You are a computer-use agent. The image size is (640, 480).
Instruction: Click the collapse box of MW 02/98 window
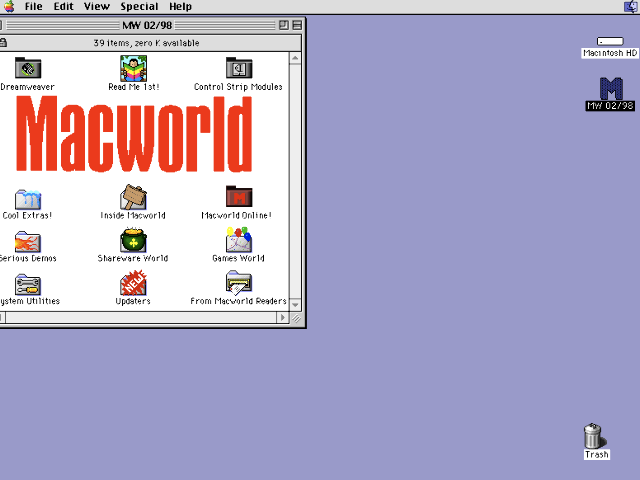pos(298,25)
